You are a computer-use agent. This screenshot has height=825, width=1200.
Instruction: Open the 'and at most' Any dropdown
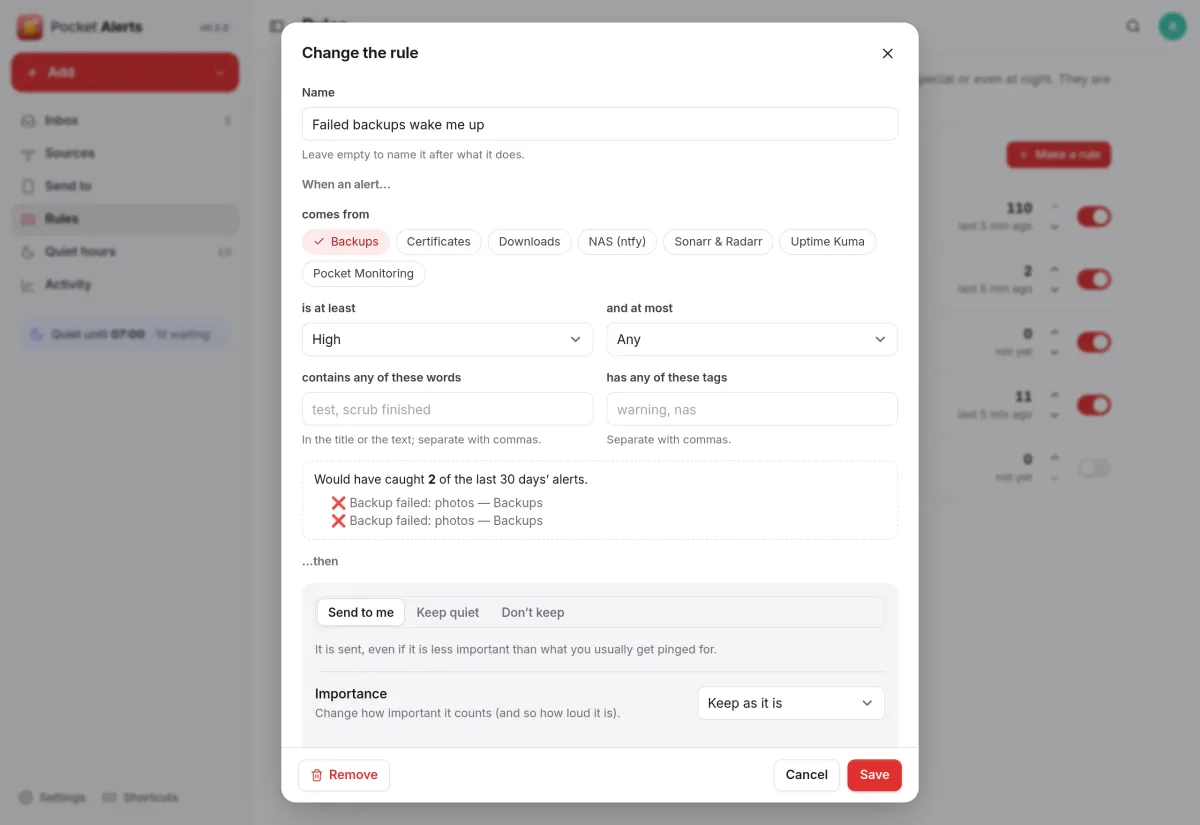(x=752, y=340)
